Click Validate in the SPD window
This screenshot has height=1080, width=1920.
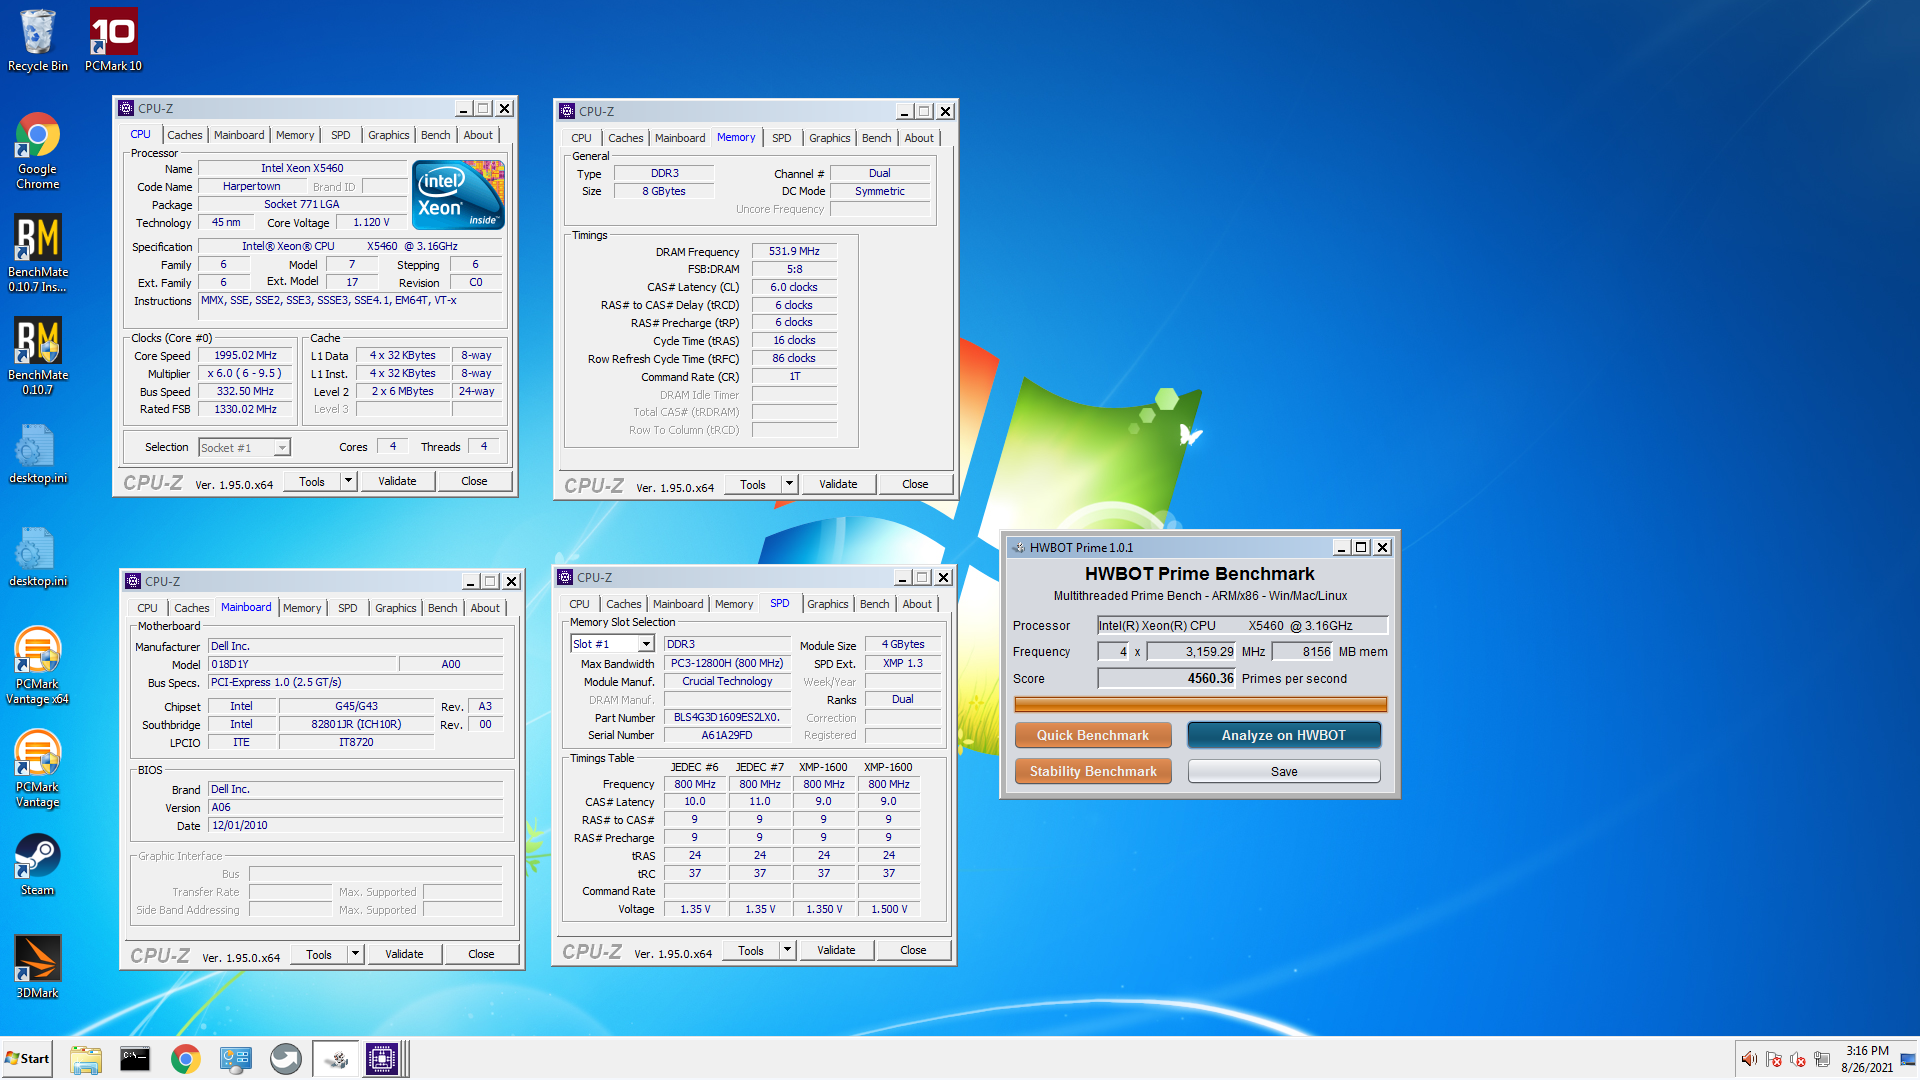(x=836, y=950)
